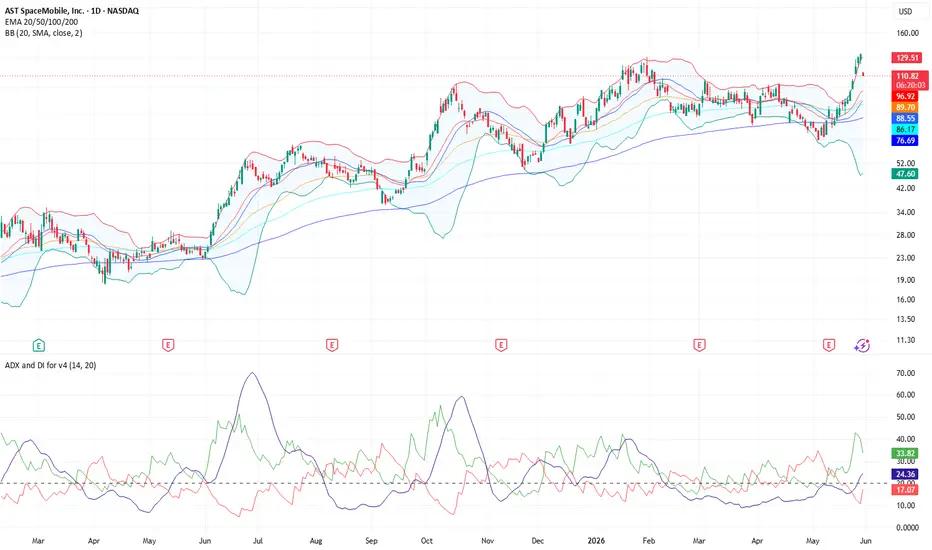
Task: Click the Nov label on time axis
Action: coord(487,540)
